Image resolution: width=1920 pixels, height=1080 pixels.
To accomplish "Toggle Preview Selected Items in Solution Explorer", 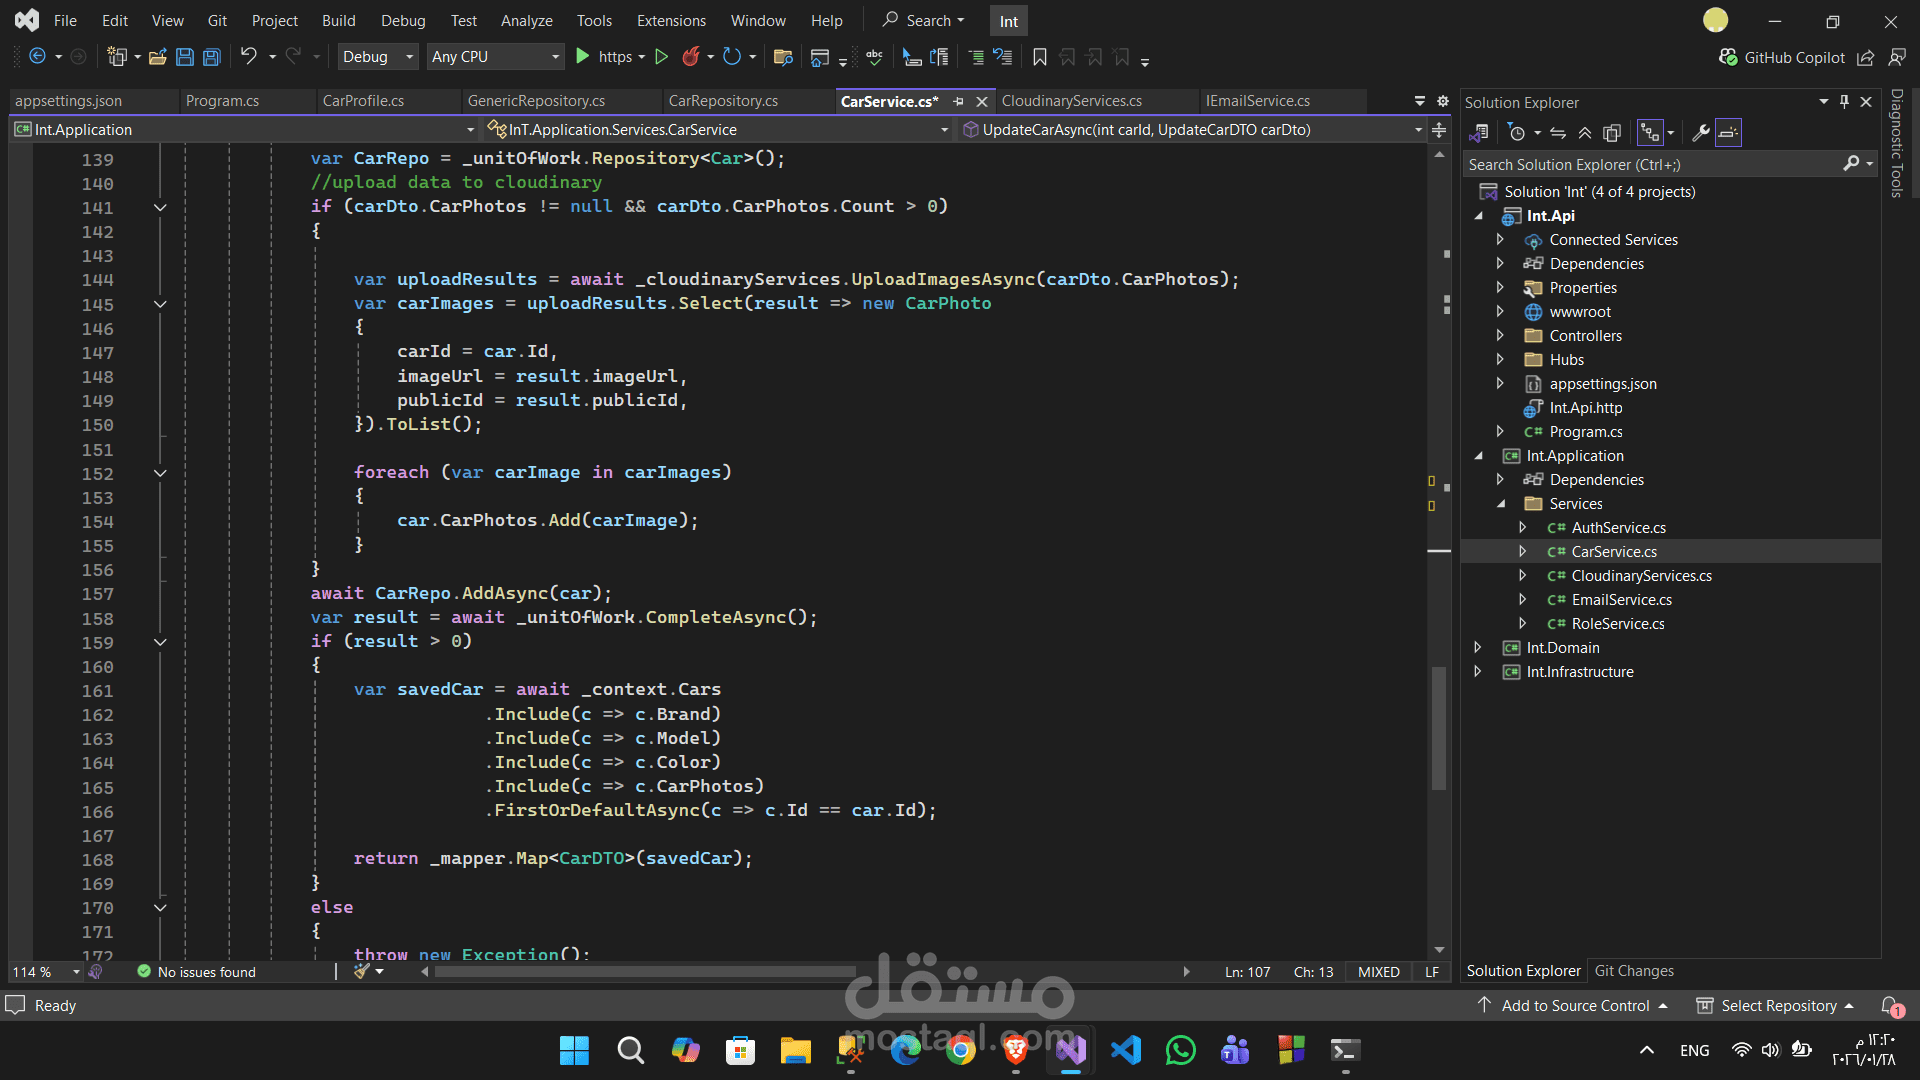I will 1728,133.
